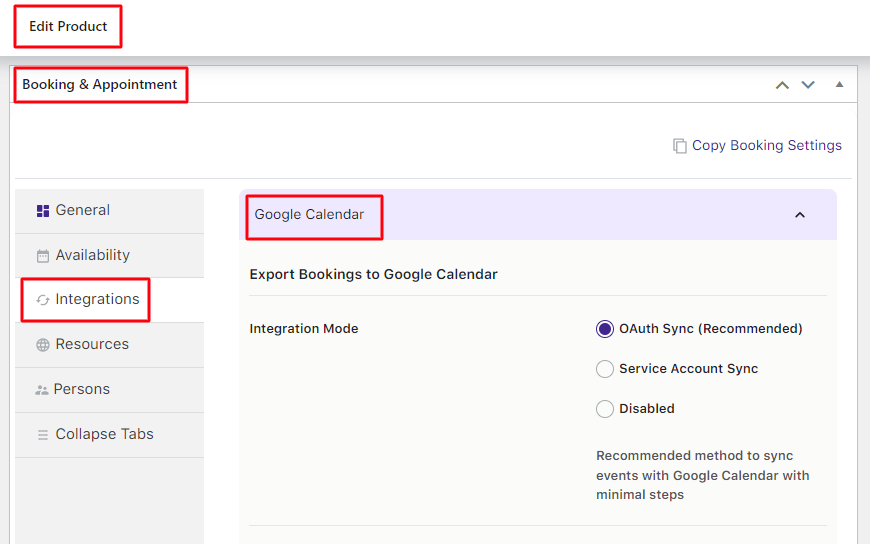This screenshot has width=870, height=544.
Task: Click the copy icon beside Copy Booking Settings
Action: [680, 145]
